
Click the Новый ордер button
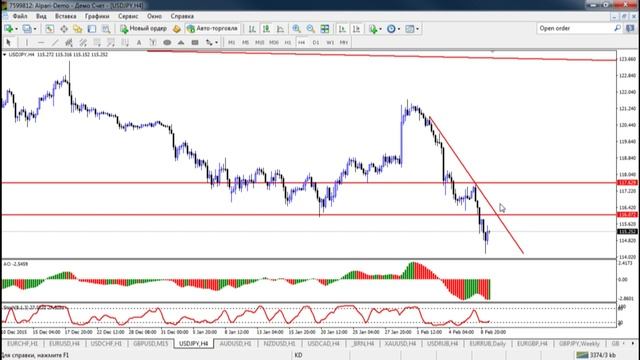coord(143,29)
